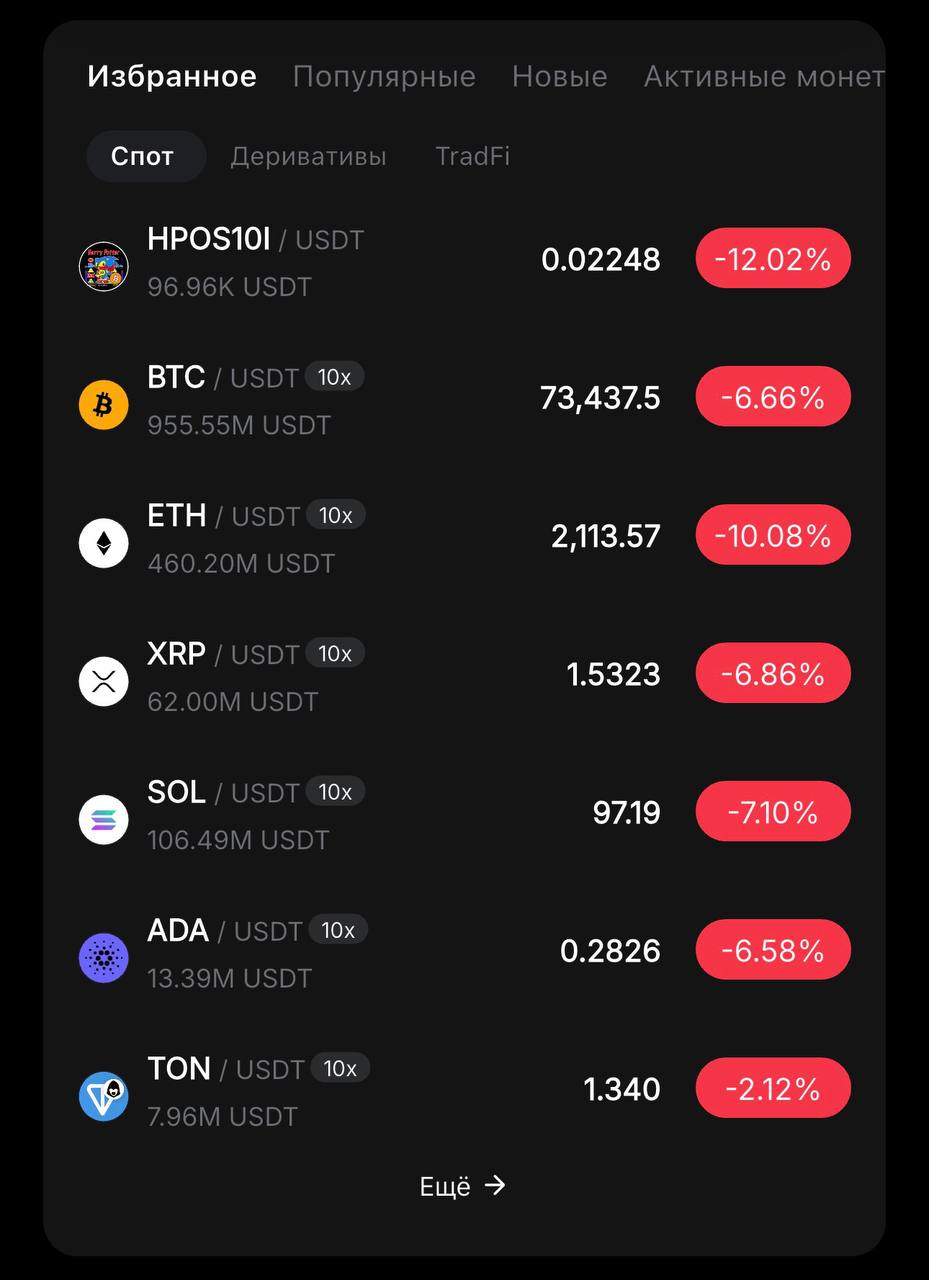
Task: Open the Новые tab
Action: (559, 76)
